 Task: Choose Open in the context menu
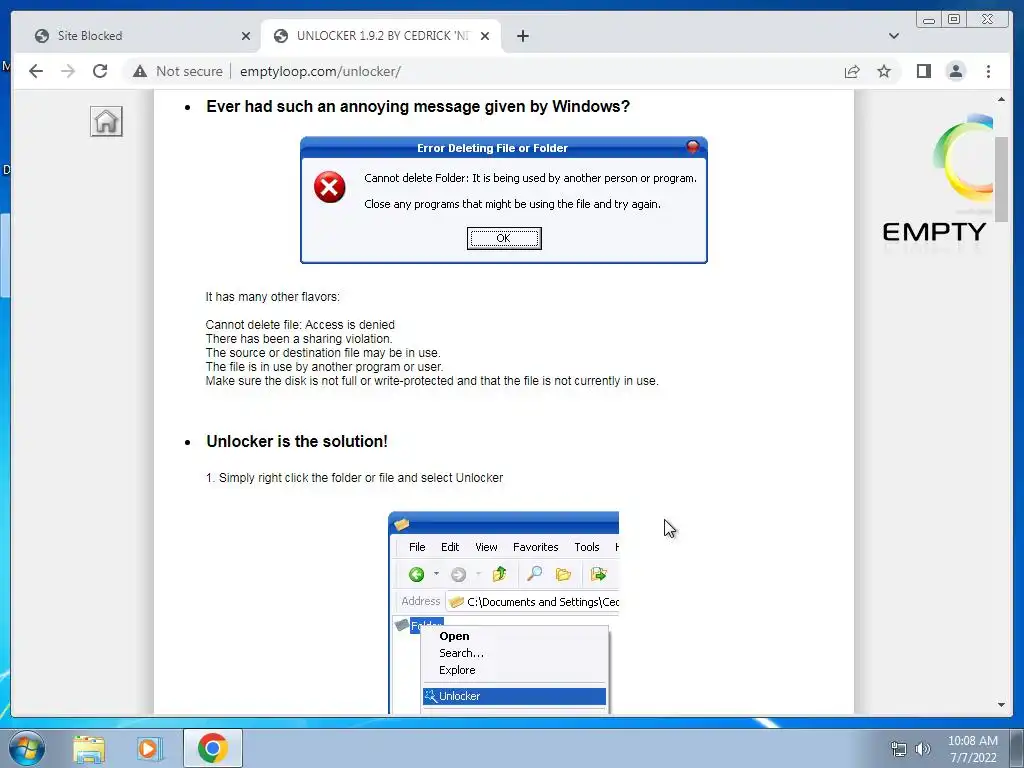[x=454, y=636]
